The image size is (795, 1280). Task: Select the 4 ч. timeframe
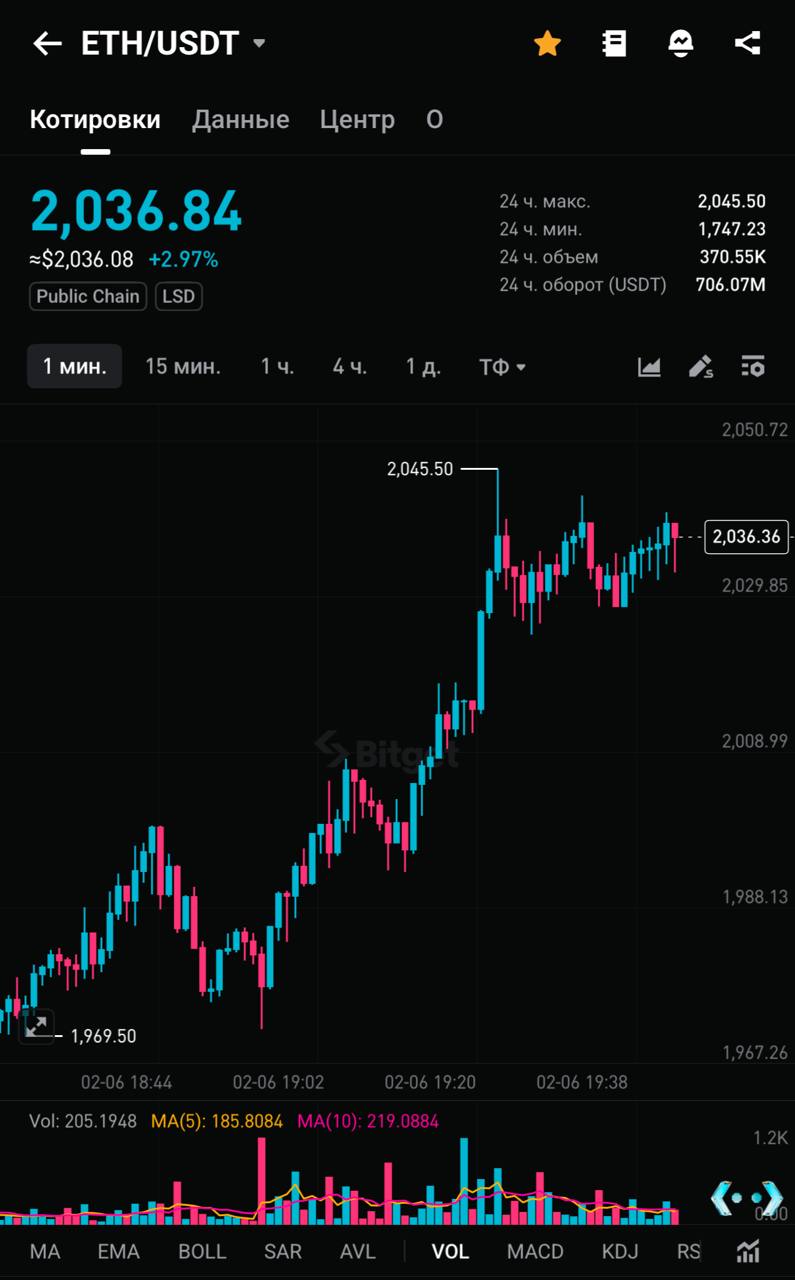350,367
